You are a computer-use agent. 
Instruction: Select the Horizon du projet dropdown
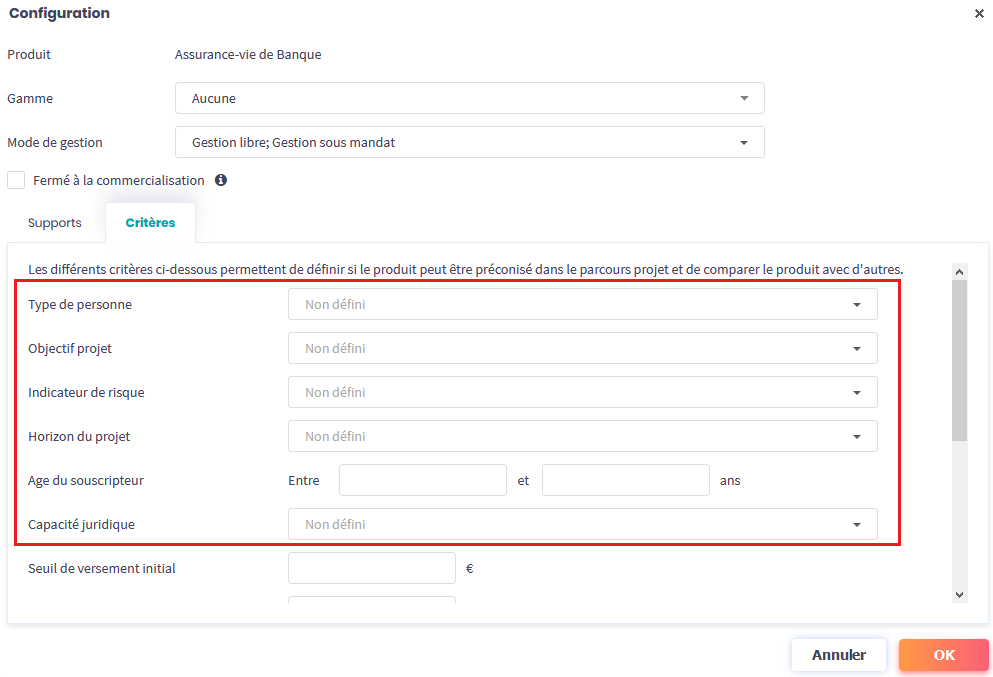582,437
